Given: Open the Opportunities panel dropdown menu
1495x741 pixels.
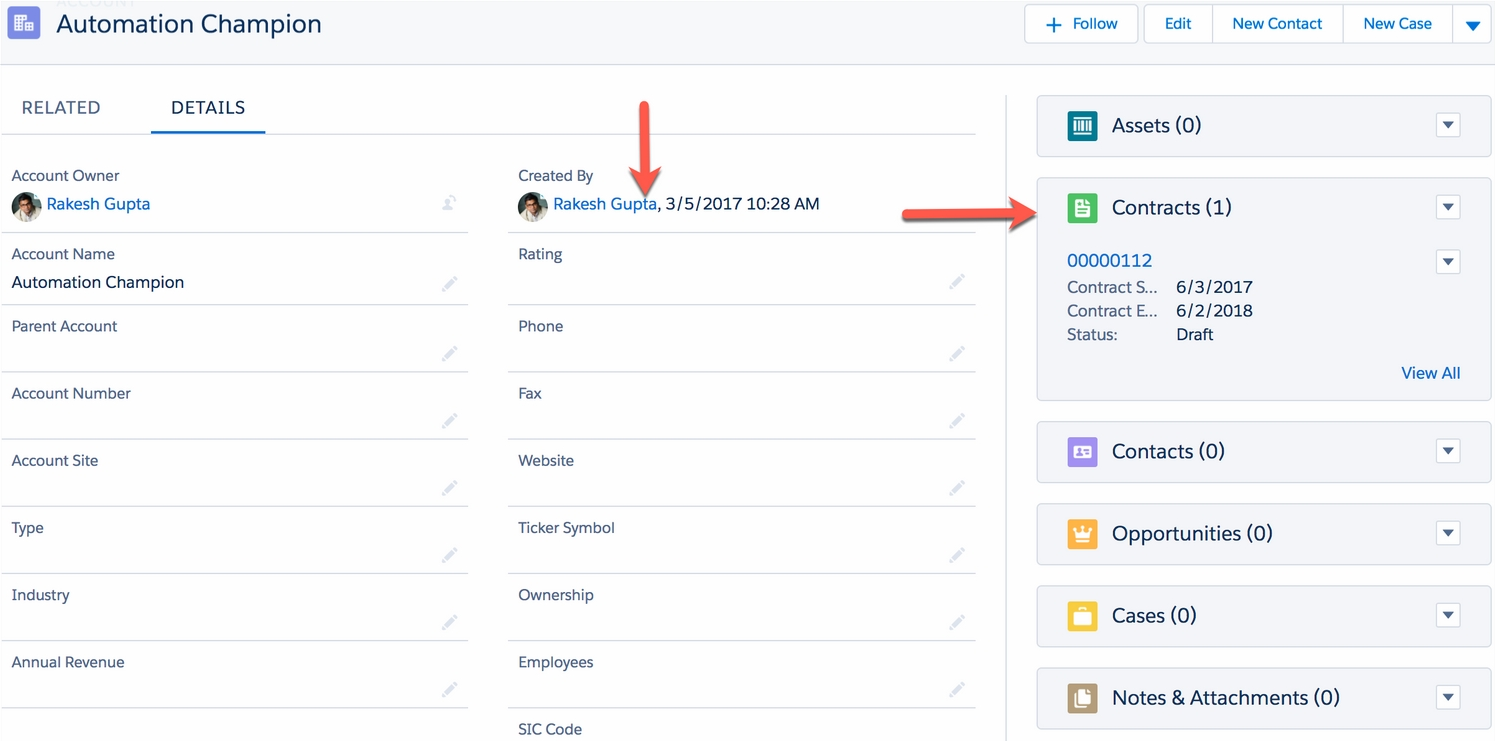Looking at the screenshot, I should pyautogui.click(x=1448, y=534).
